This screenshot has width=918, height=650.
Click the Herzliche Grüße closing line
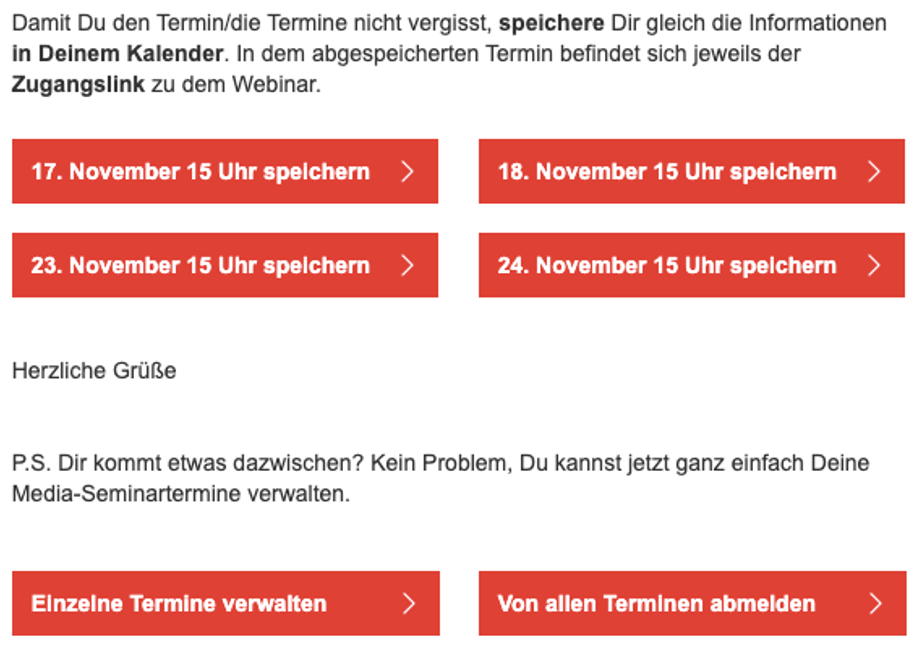click(x=94, y=371)
